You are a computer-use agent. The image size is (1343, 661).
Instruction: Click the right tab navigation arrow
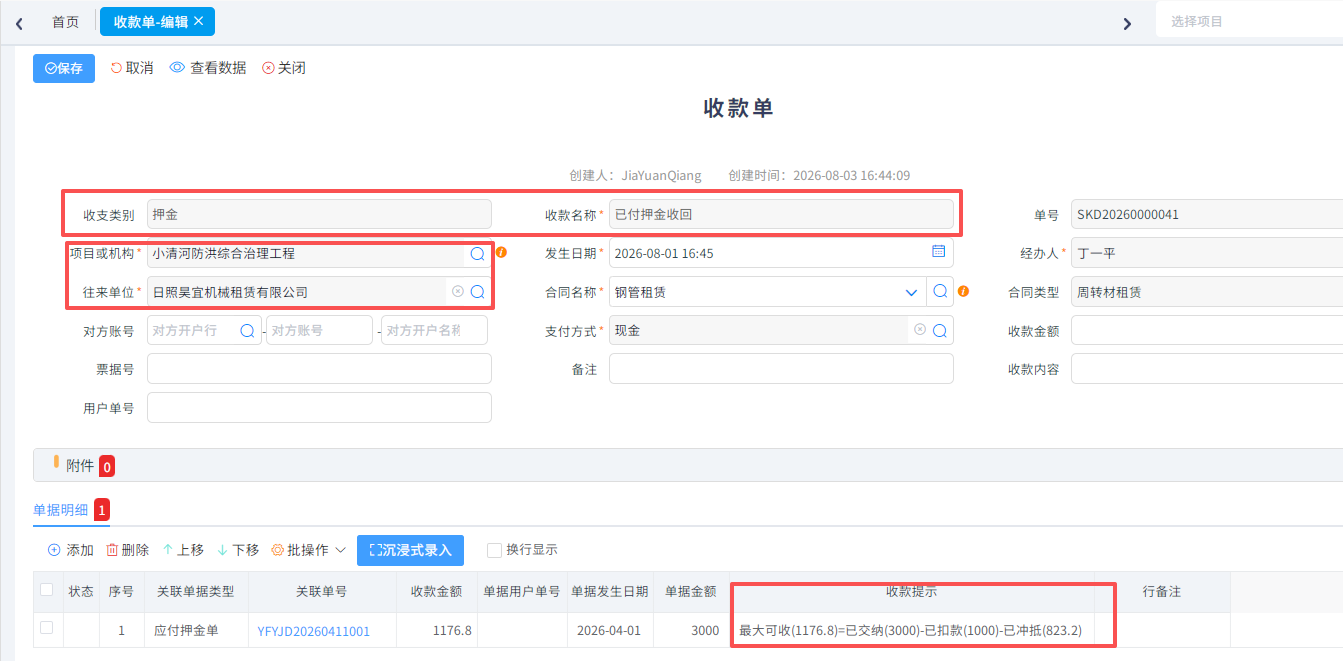[x=1127, y=23]
